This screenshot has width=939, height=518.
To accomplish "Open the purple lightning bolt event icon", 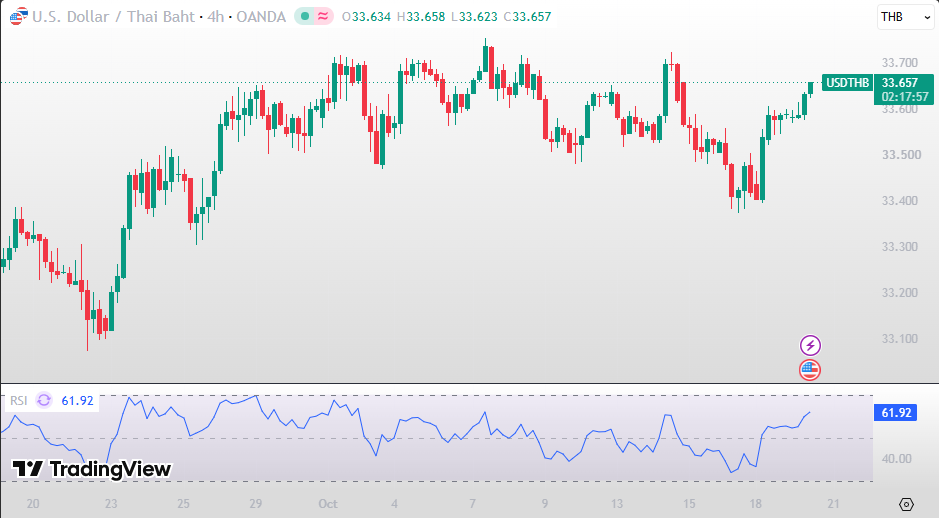I will pyautogui.click(x=810, y=346).
